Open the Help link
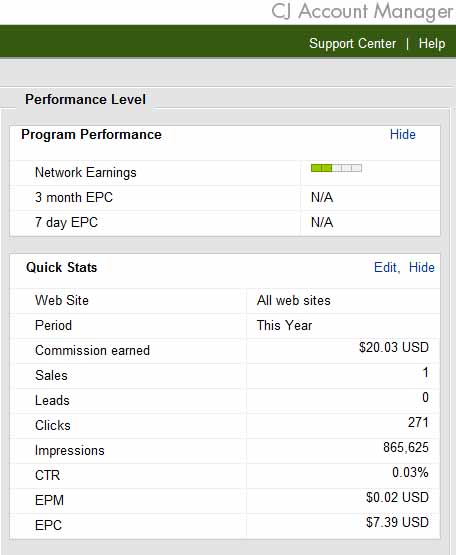 (432, 44)
